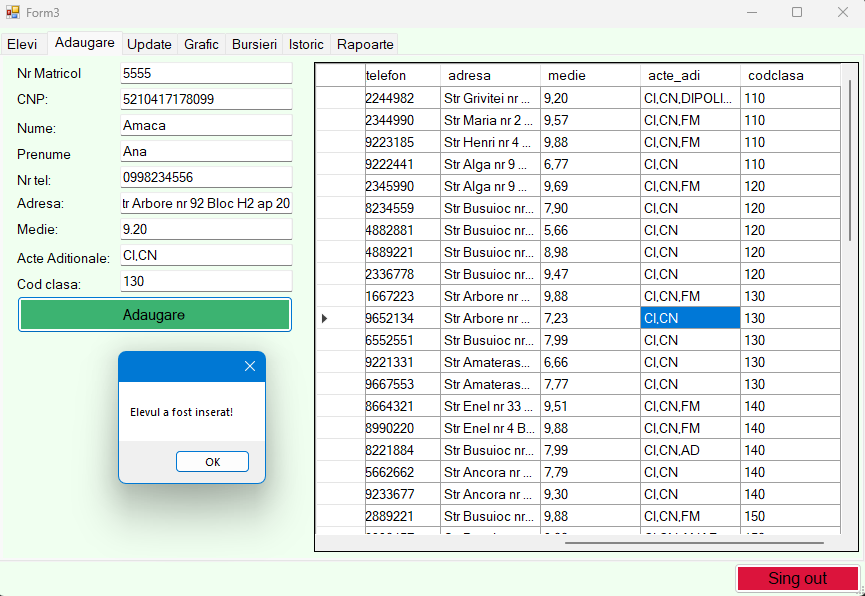Click the Form3 application icon in titlebar
The height and width of the screenshot is (596, 865).
coord(13,12)
